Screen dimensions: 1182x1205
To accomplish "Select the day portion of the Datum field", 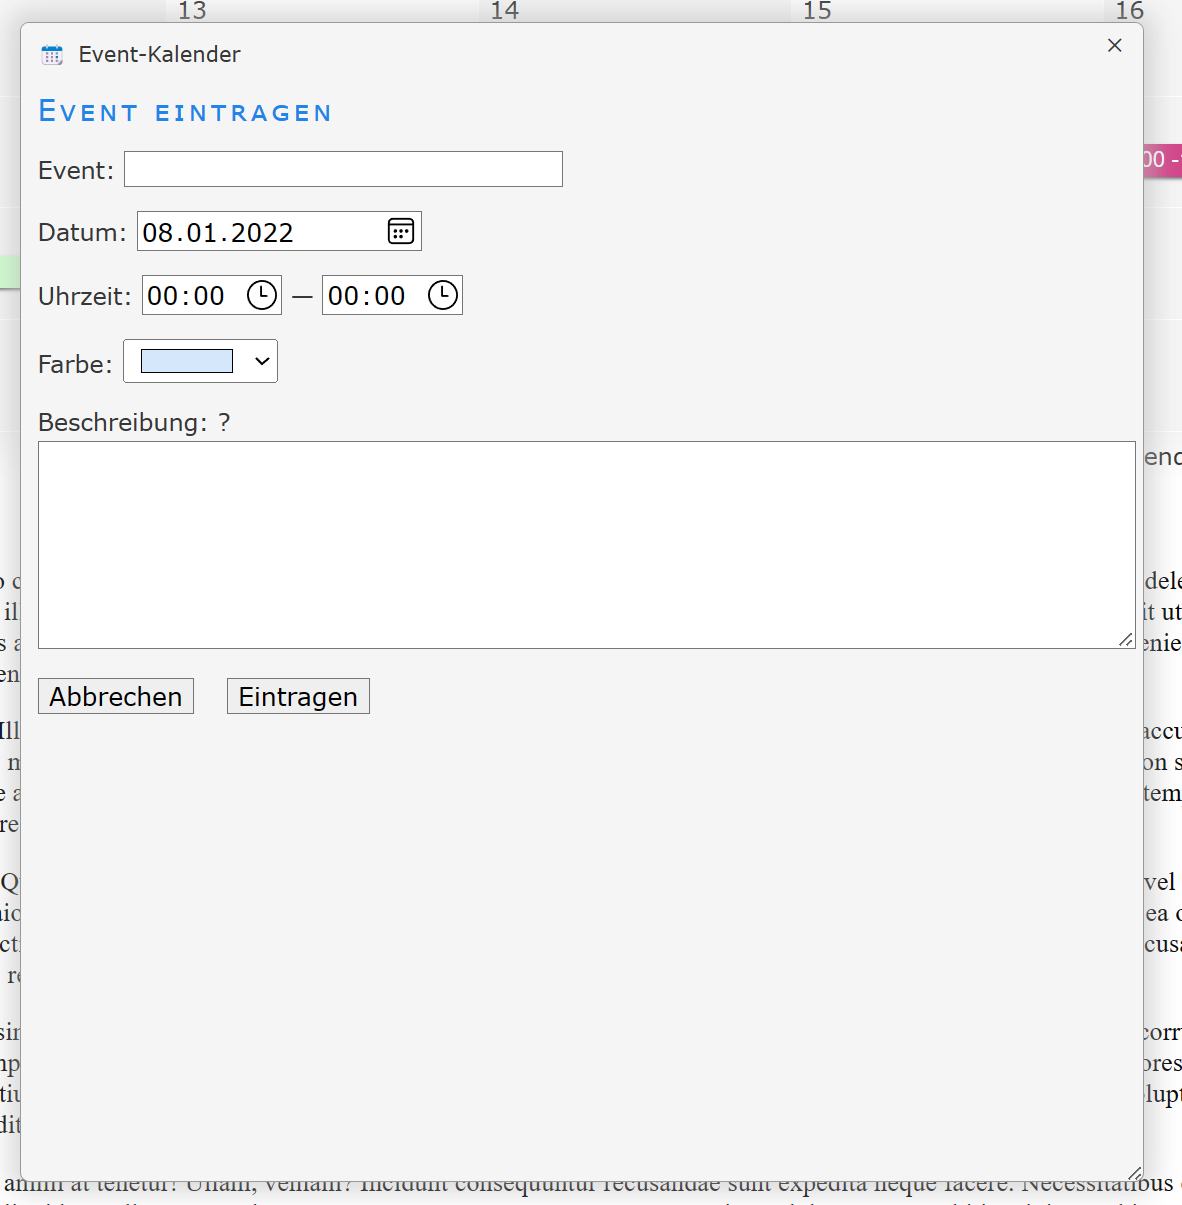I will point(158,233).
